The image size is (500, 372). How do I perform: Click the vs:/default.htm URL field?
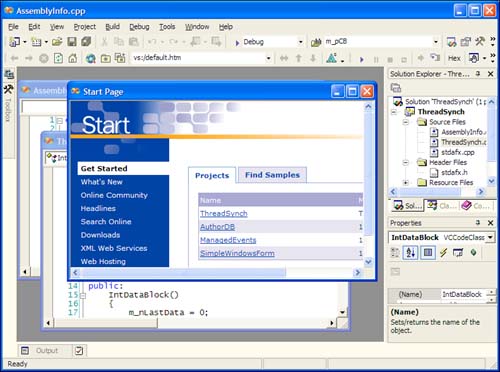point(198,58)
